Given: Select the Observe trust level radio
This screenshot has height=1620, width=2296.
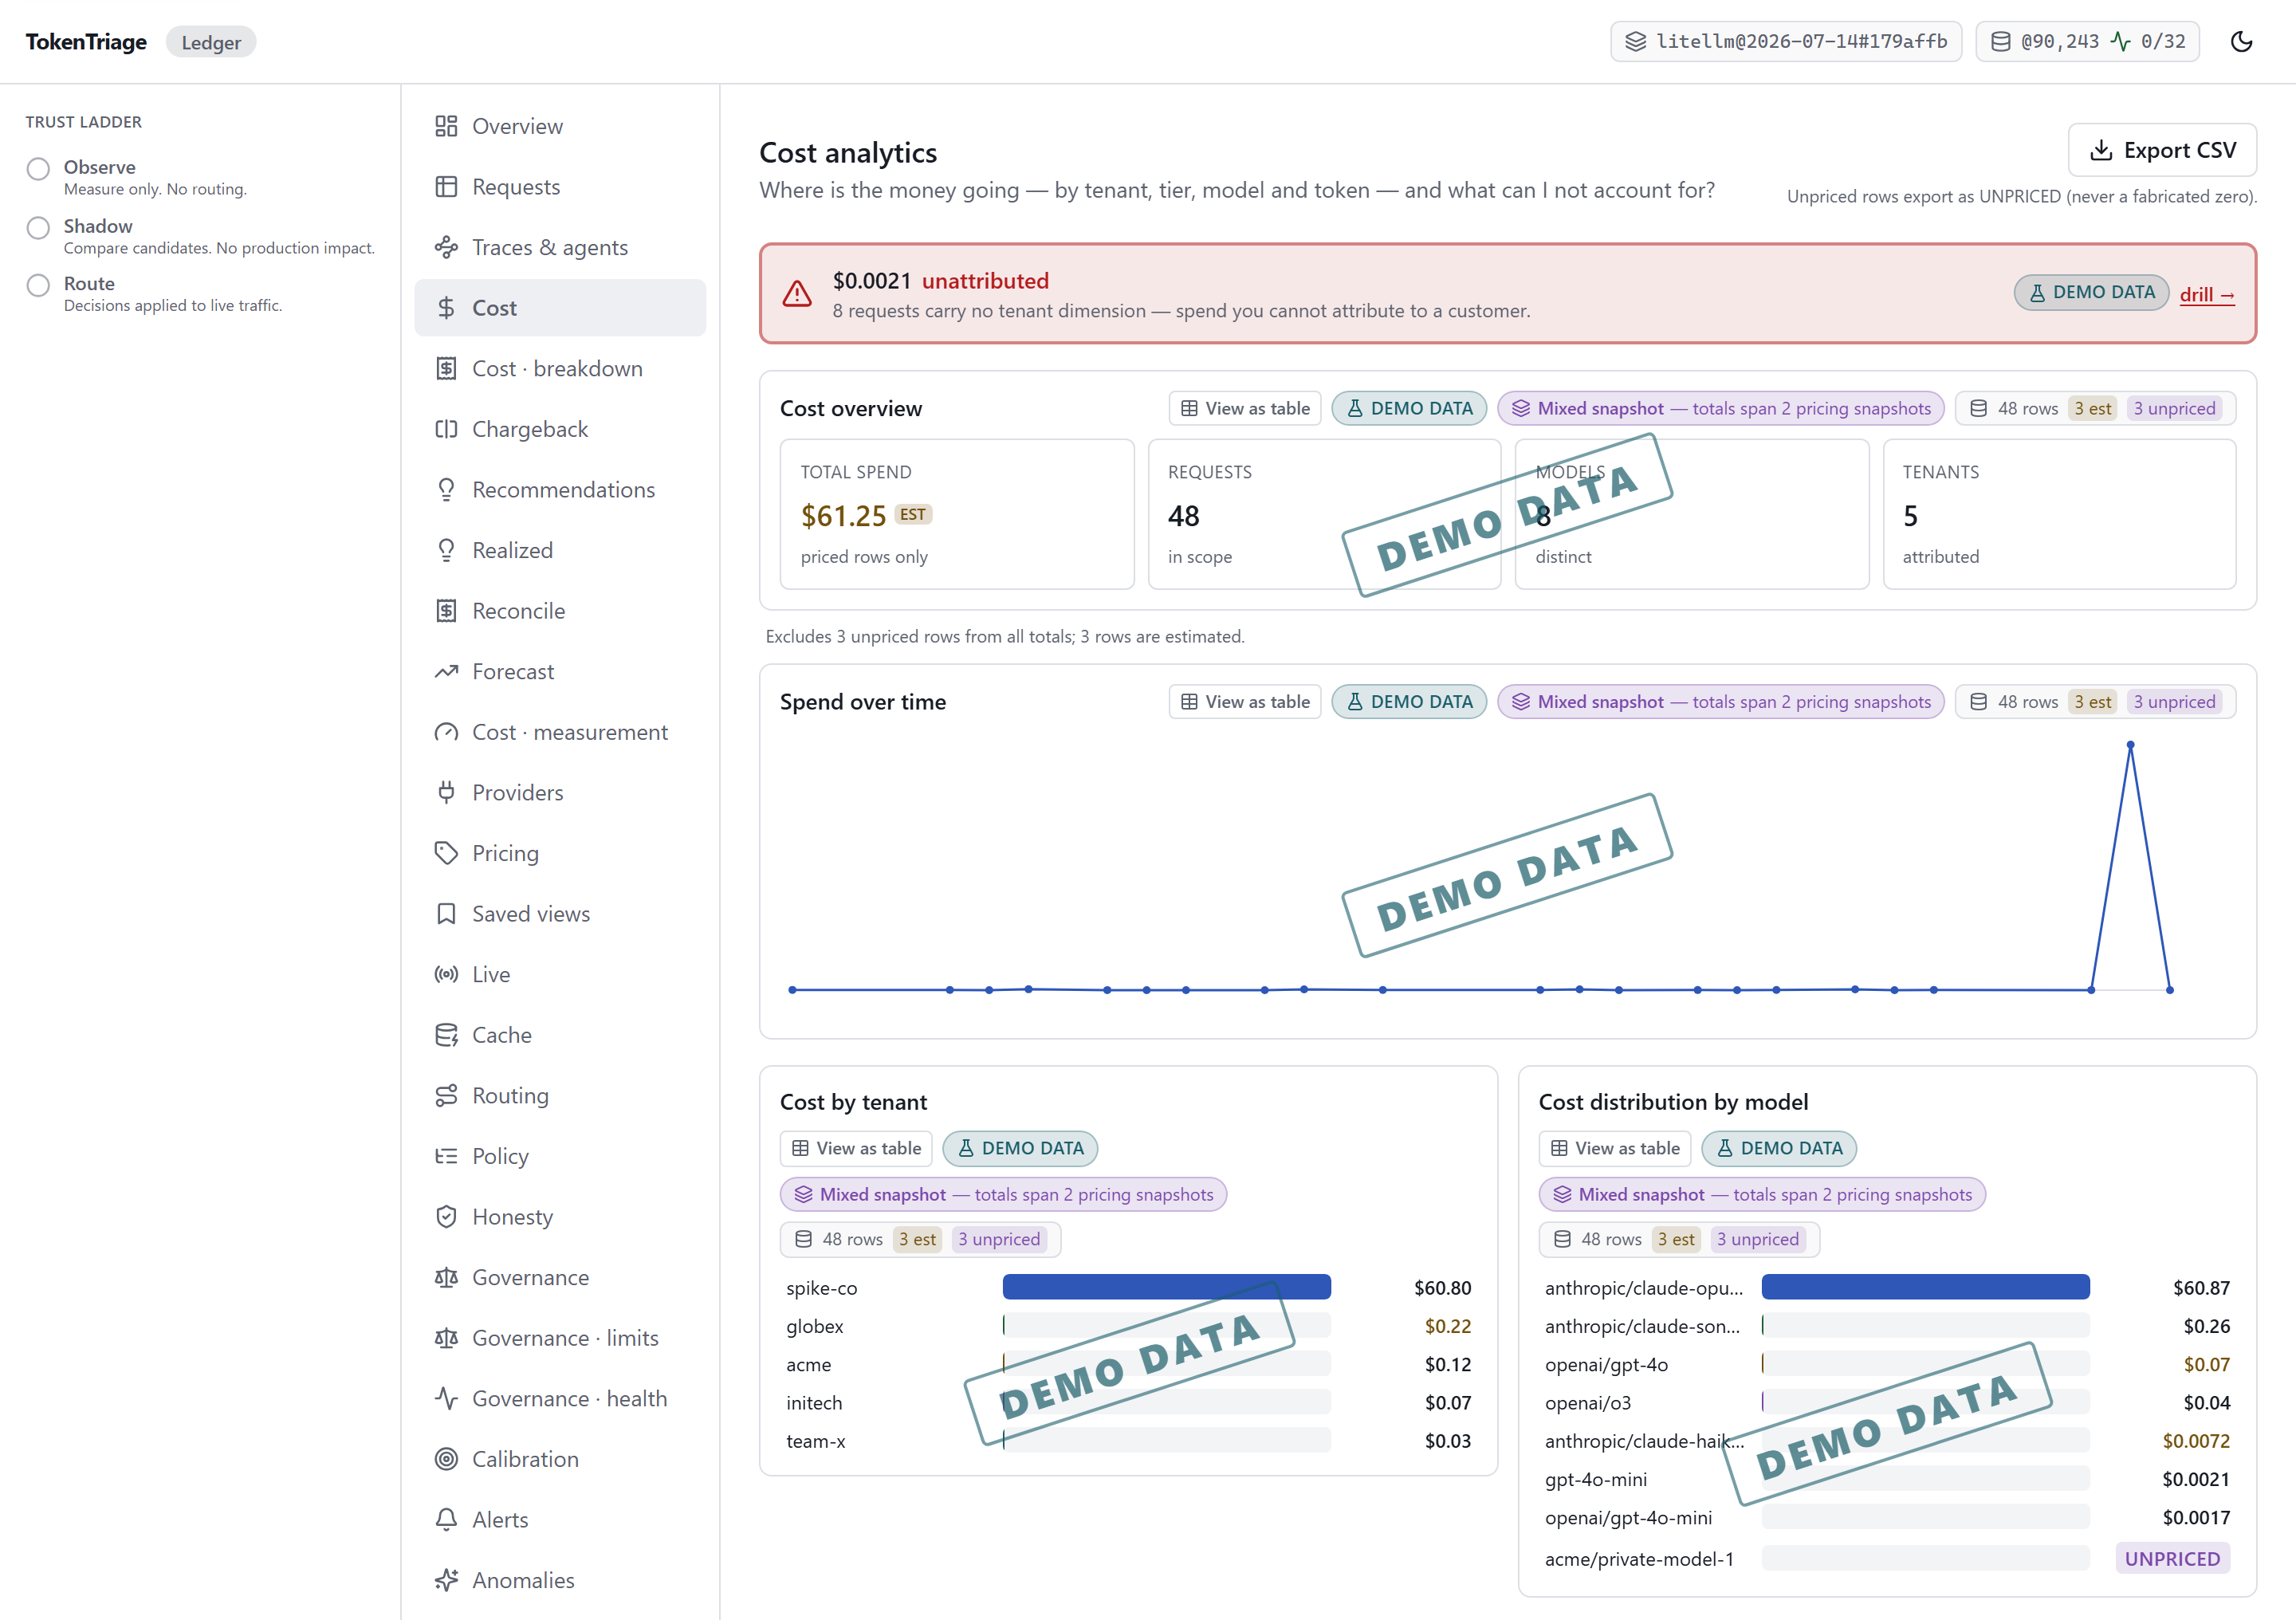Looking at the screenshot, I should pos(38,168).
